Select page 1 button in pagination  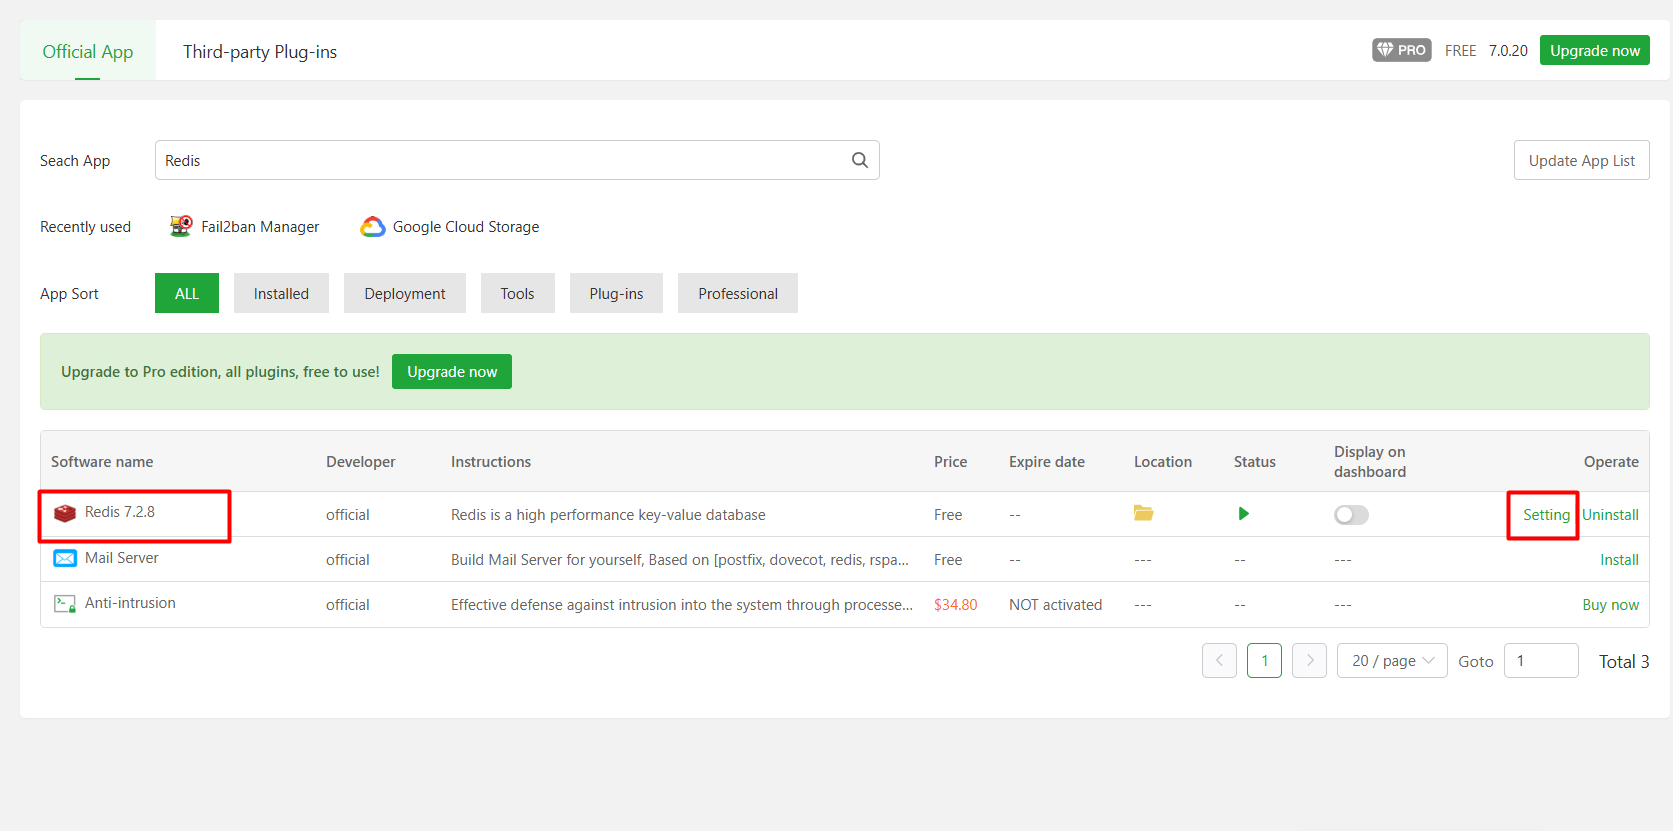pos(1264,660)
